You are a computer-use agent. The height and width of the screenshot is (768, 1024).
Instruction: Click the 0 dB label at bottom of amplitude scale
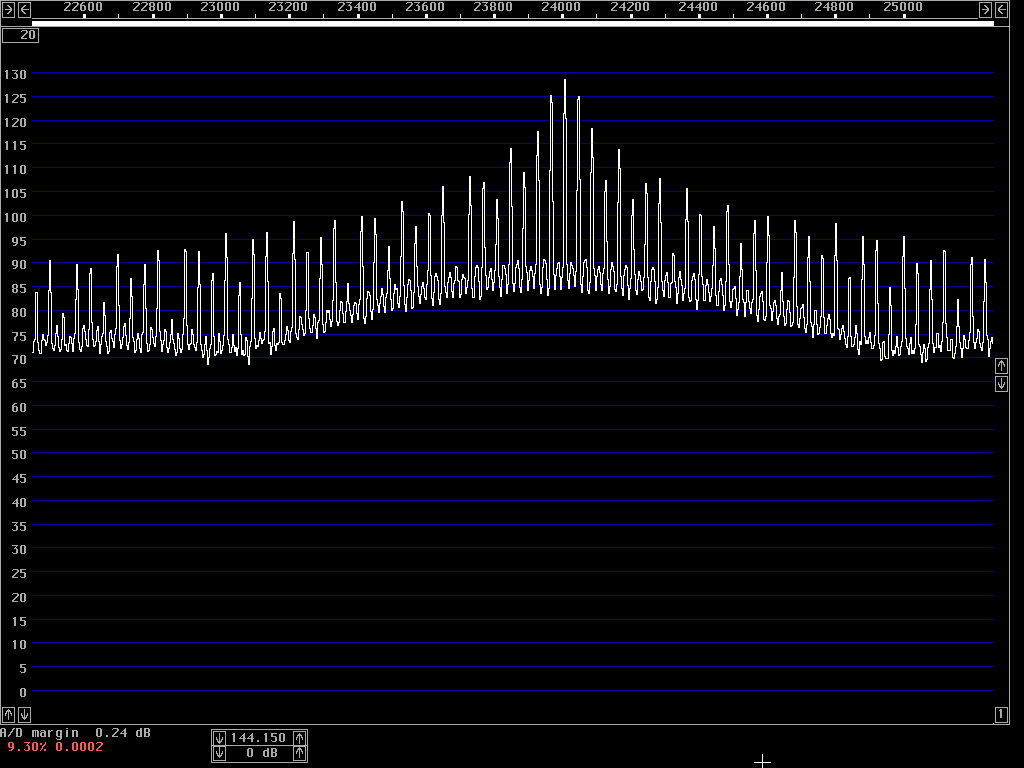[x=23, y=692]
